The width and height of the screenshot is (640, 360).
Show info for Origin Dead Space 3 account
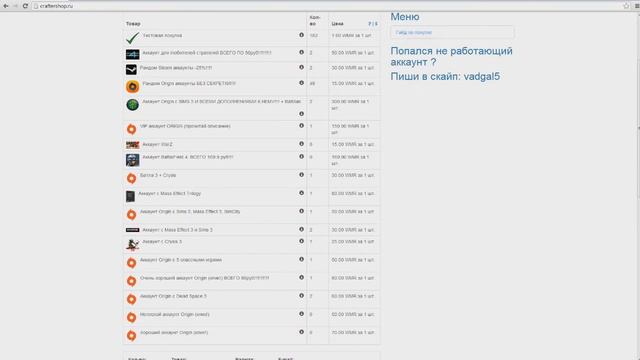(301, 296)
